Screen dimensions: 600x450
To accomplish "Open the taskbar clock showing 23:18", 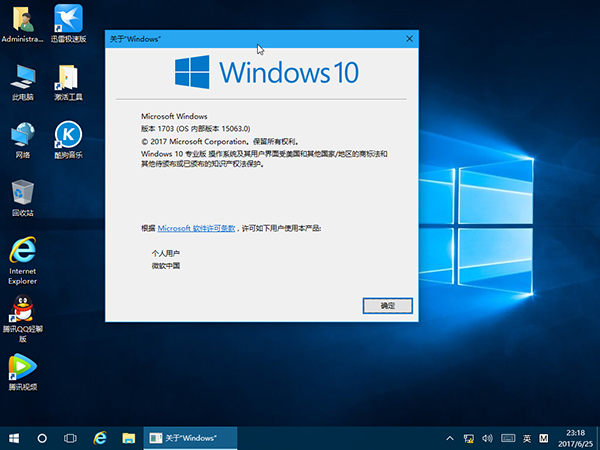I will (x=575, y=438).
